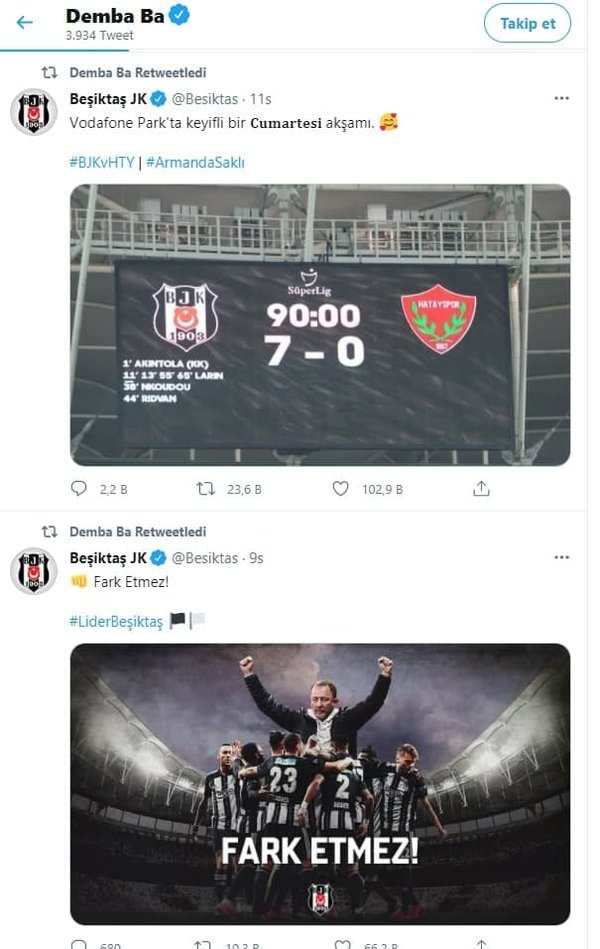View the FARK ETMEZ! celebration image
The width and height of the screenshot is (600, 949).
pyautogui.click(x=320, y=783)
